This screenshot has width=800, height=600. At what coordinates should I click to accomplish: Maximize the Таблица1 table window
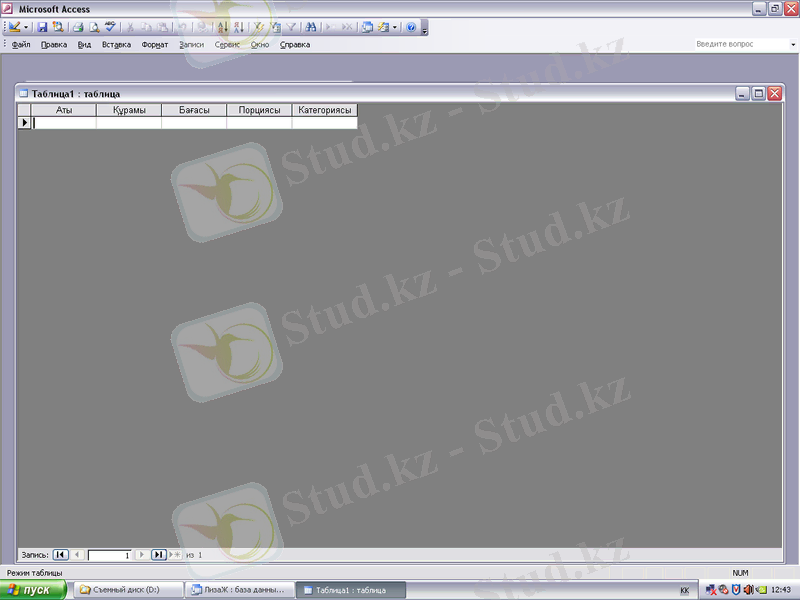click(x=759, y=93)
